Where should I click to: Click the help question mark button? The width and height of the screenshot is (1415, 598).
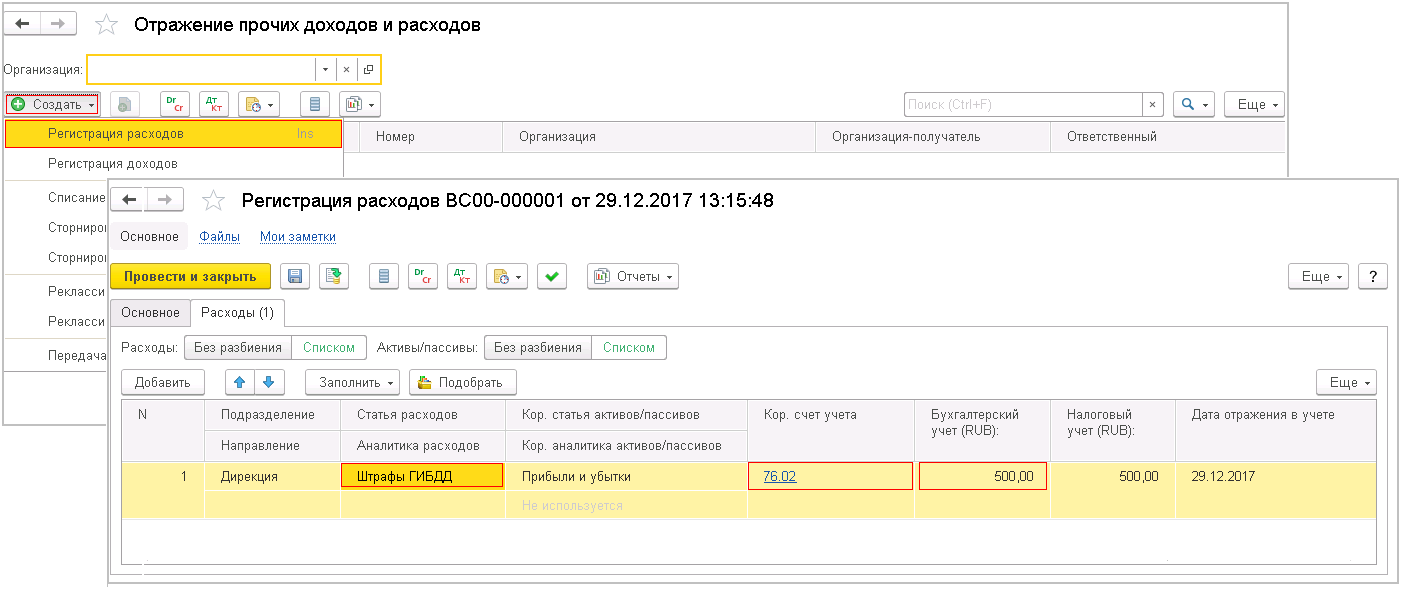coord(1373,277)
